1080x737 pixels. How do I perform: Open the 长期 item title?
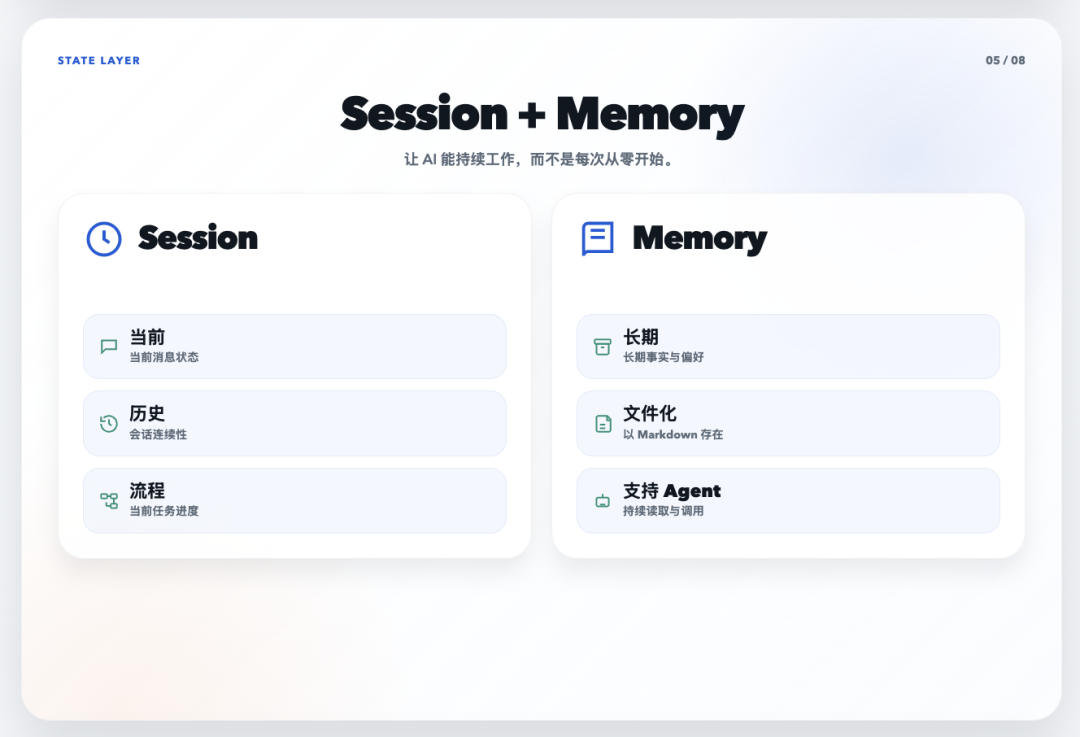641,338
